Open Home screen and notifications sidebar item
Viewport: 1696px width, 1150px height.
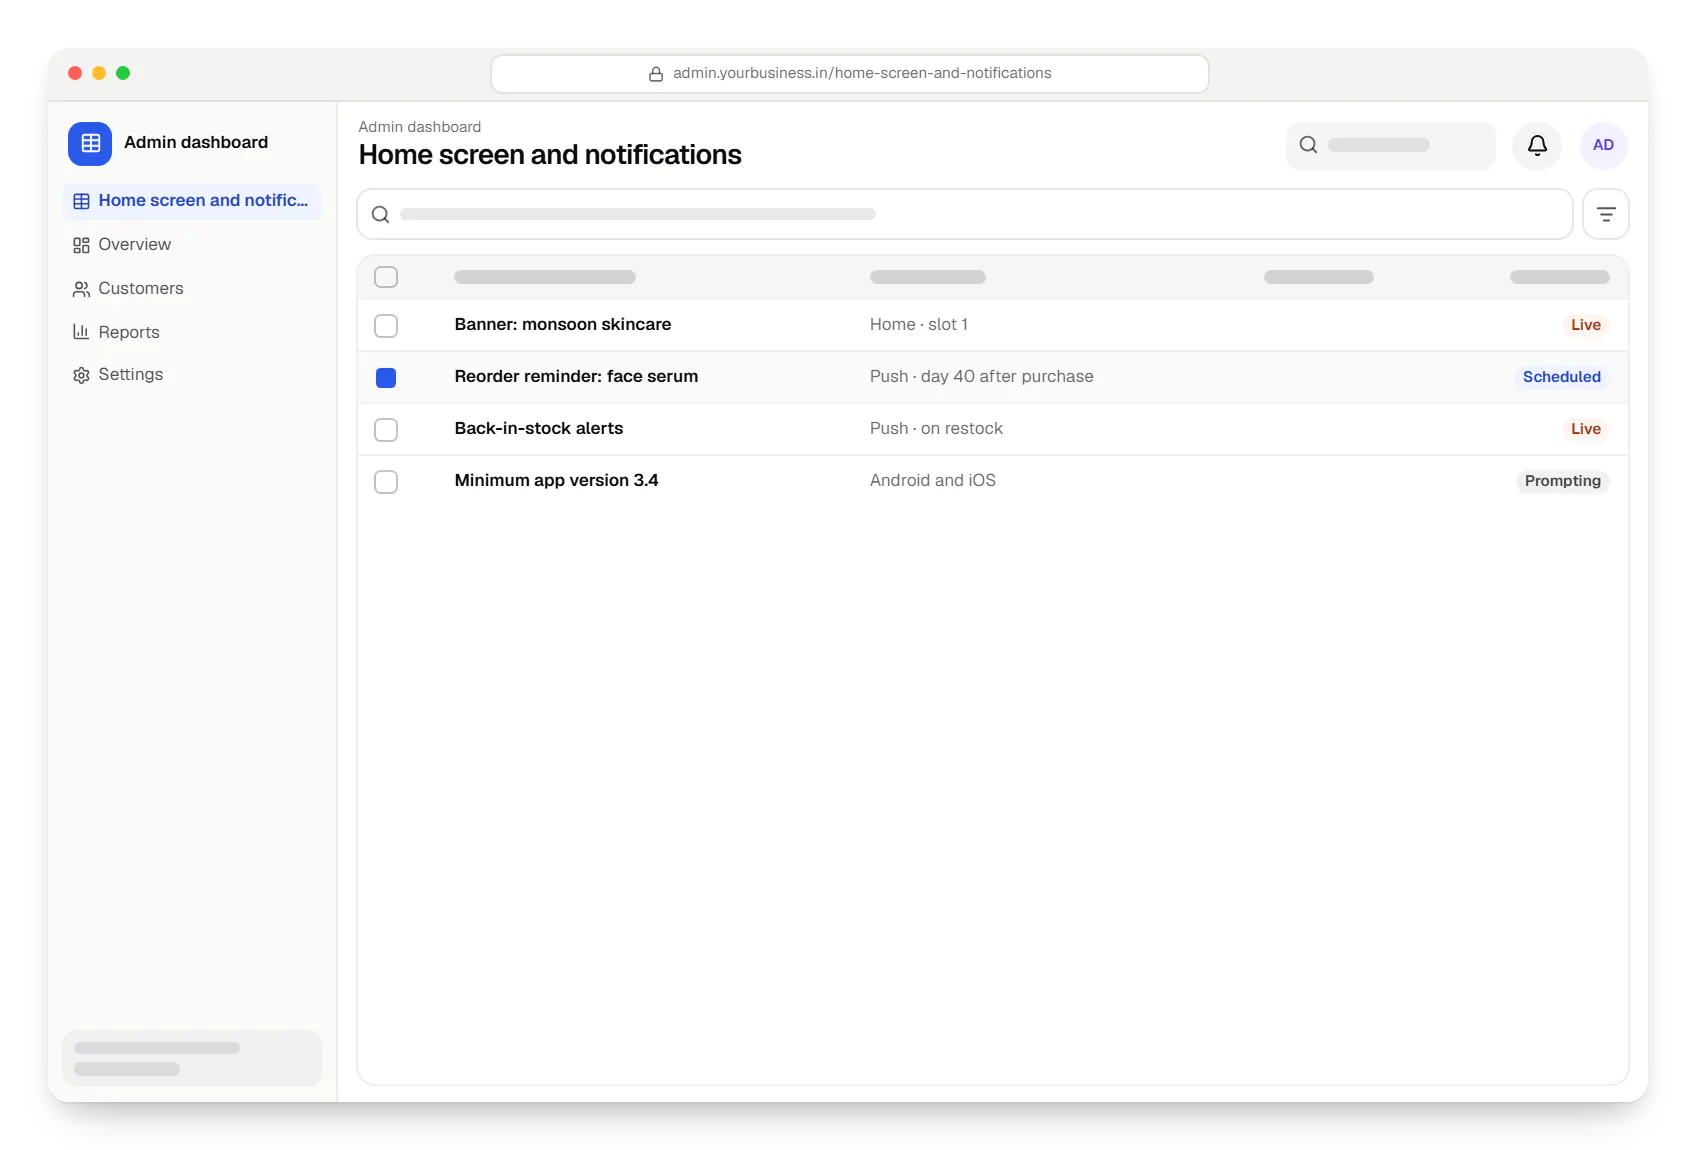tap(192, 201)
